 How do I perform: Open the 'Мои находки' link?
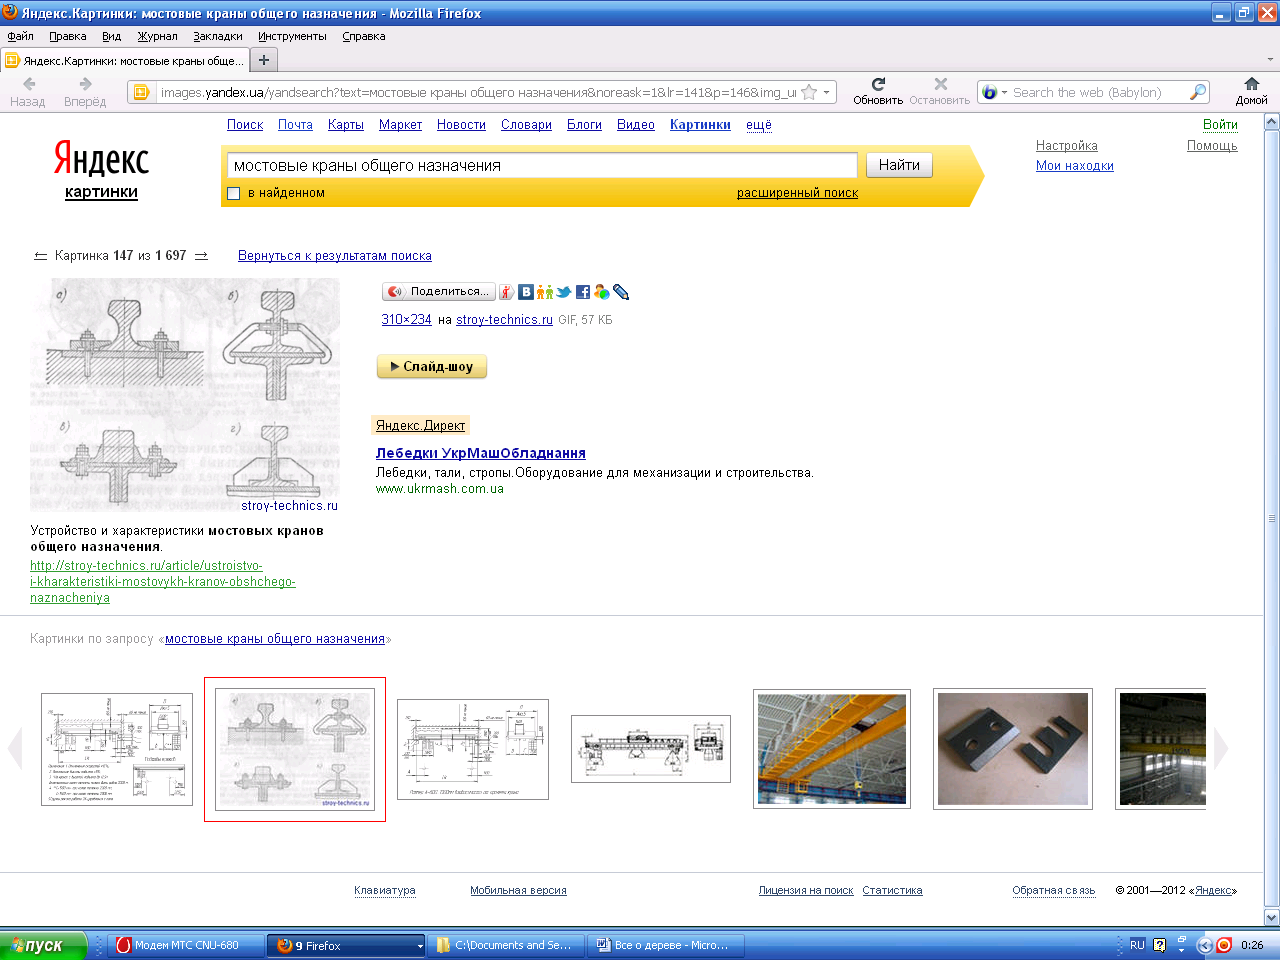coord(1075,166)
